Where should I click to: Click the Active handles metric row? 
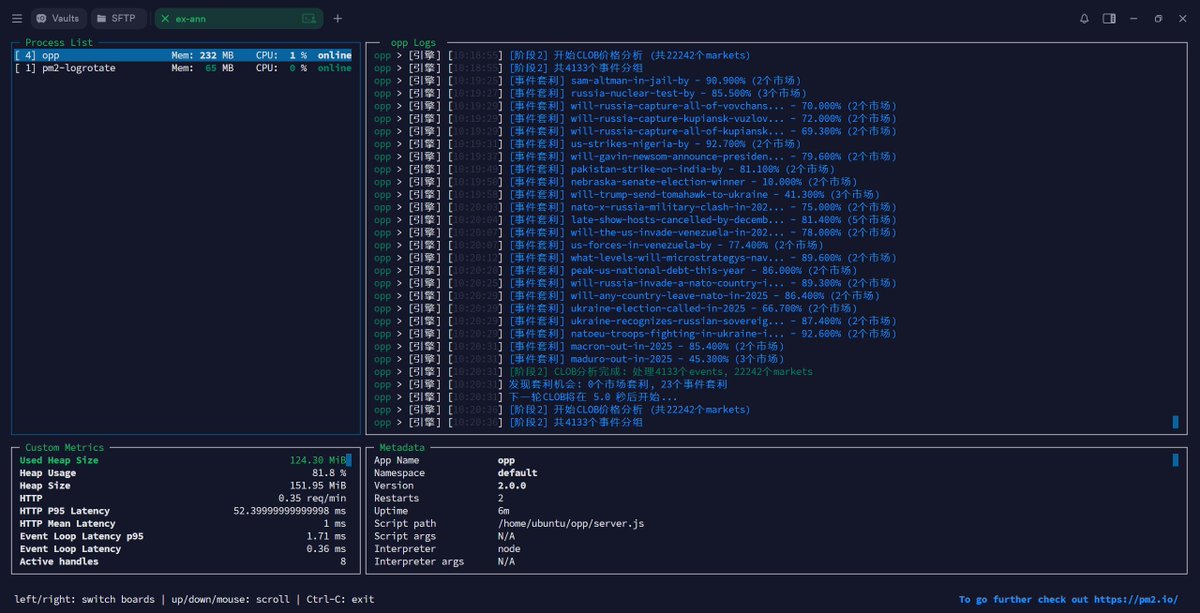183,562
